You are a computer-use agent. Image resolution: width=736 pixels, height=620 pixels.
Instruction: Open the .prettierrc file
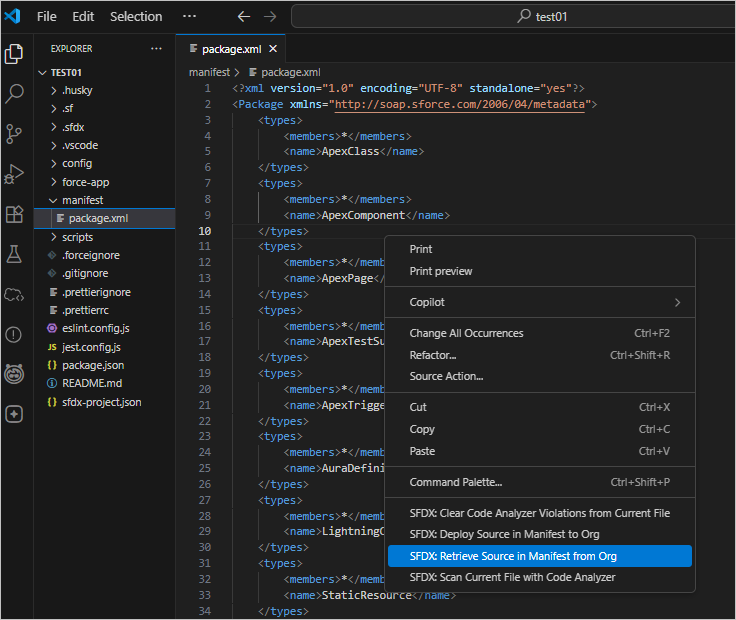104,311
